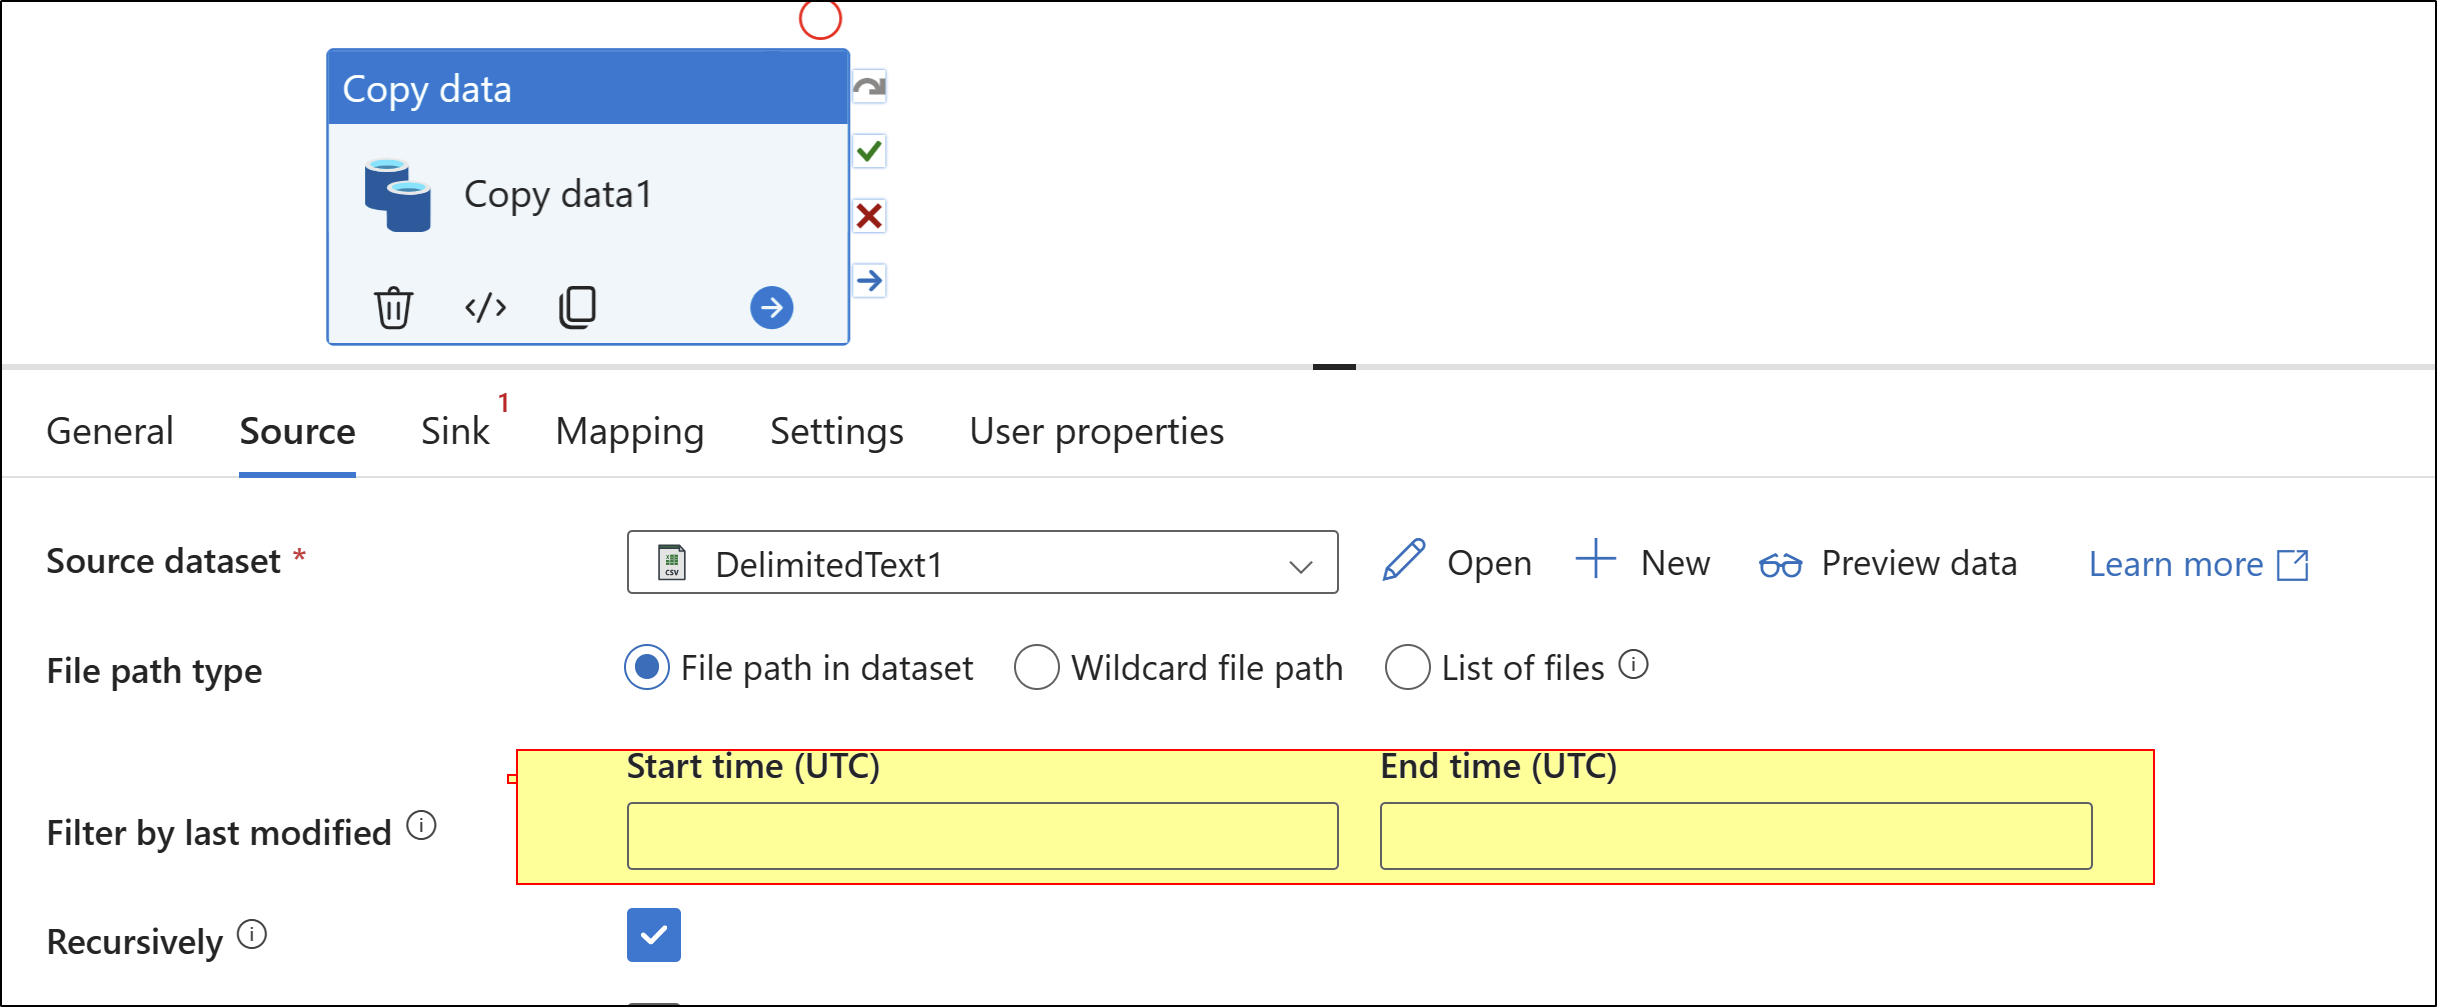Uncheck the Recursively checkbox
2437x1007 pixels.
[x=654, y=935]
